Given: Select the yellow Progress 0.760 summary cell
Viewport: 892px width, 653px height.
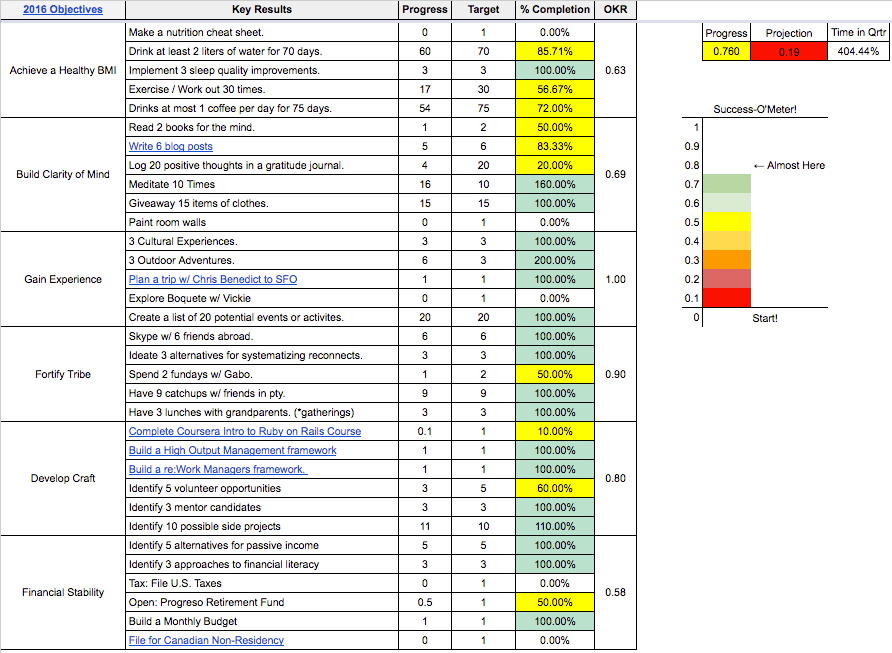Looking at the screenshot, I should [x=726, y=52].
